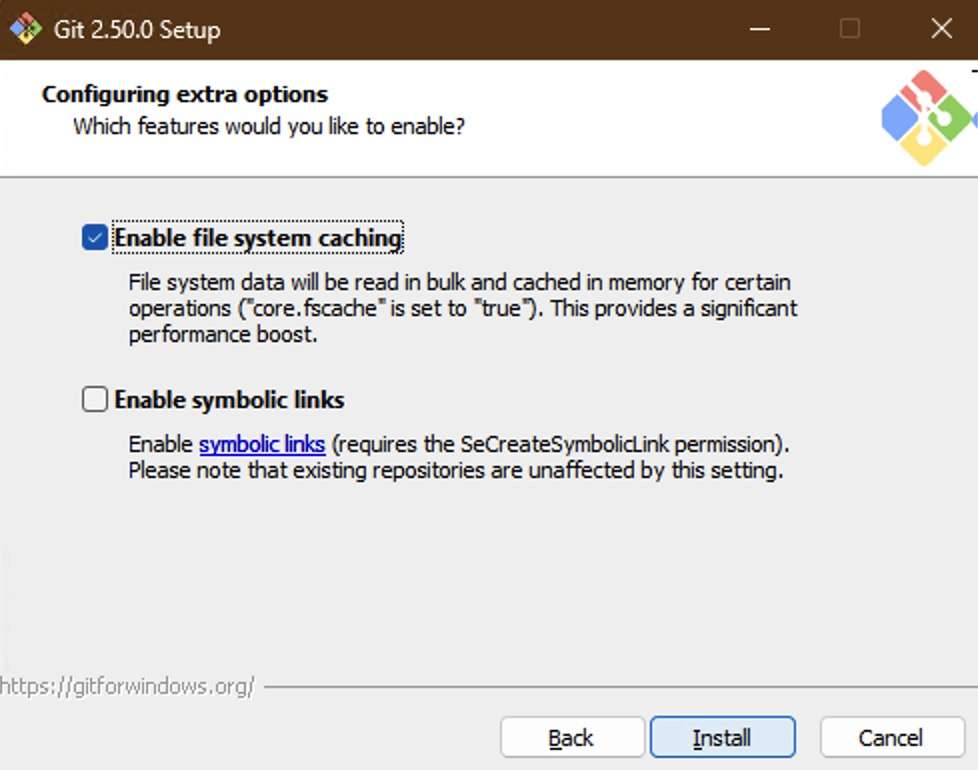
Task: Click the https://gitforwindows.org/ text
Action: pyautogui.click(x=127, y=686)
